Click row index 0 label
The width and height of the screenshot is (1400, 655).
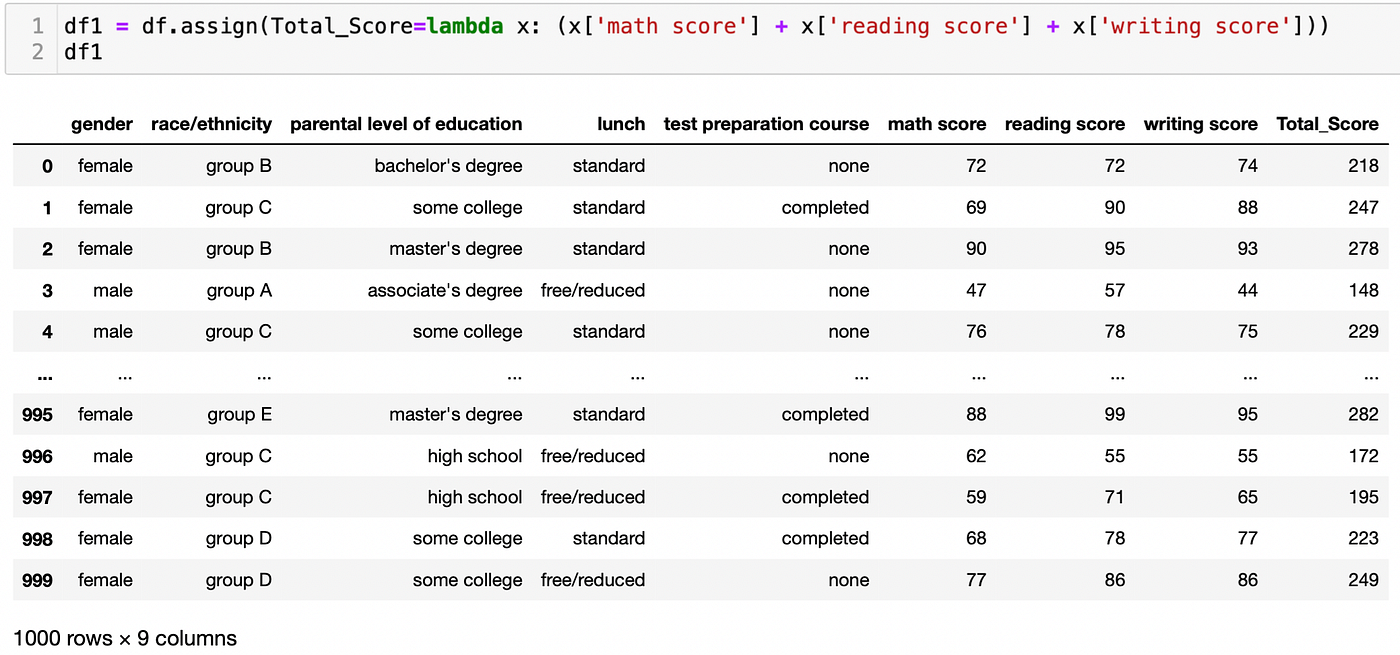tap(47, 166)
